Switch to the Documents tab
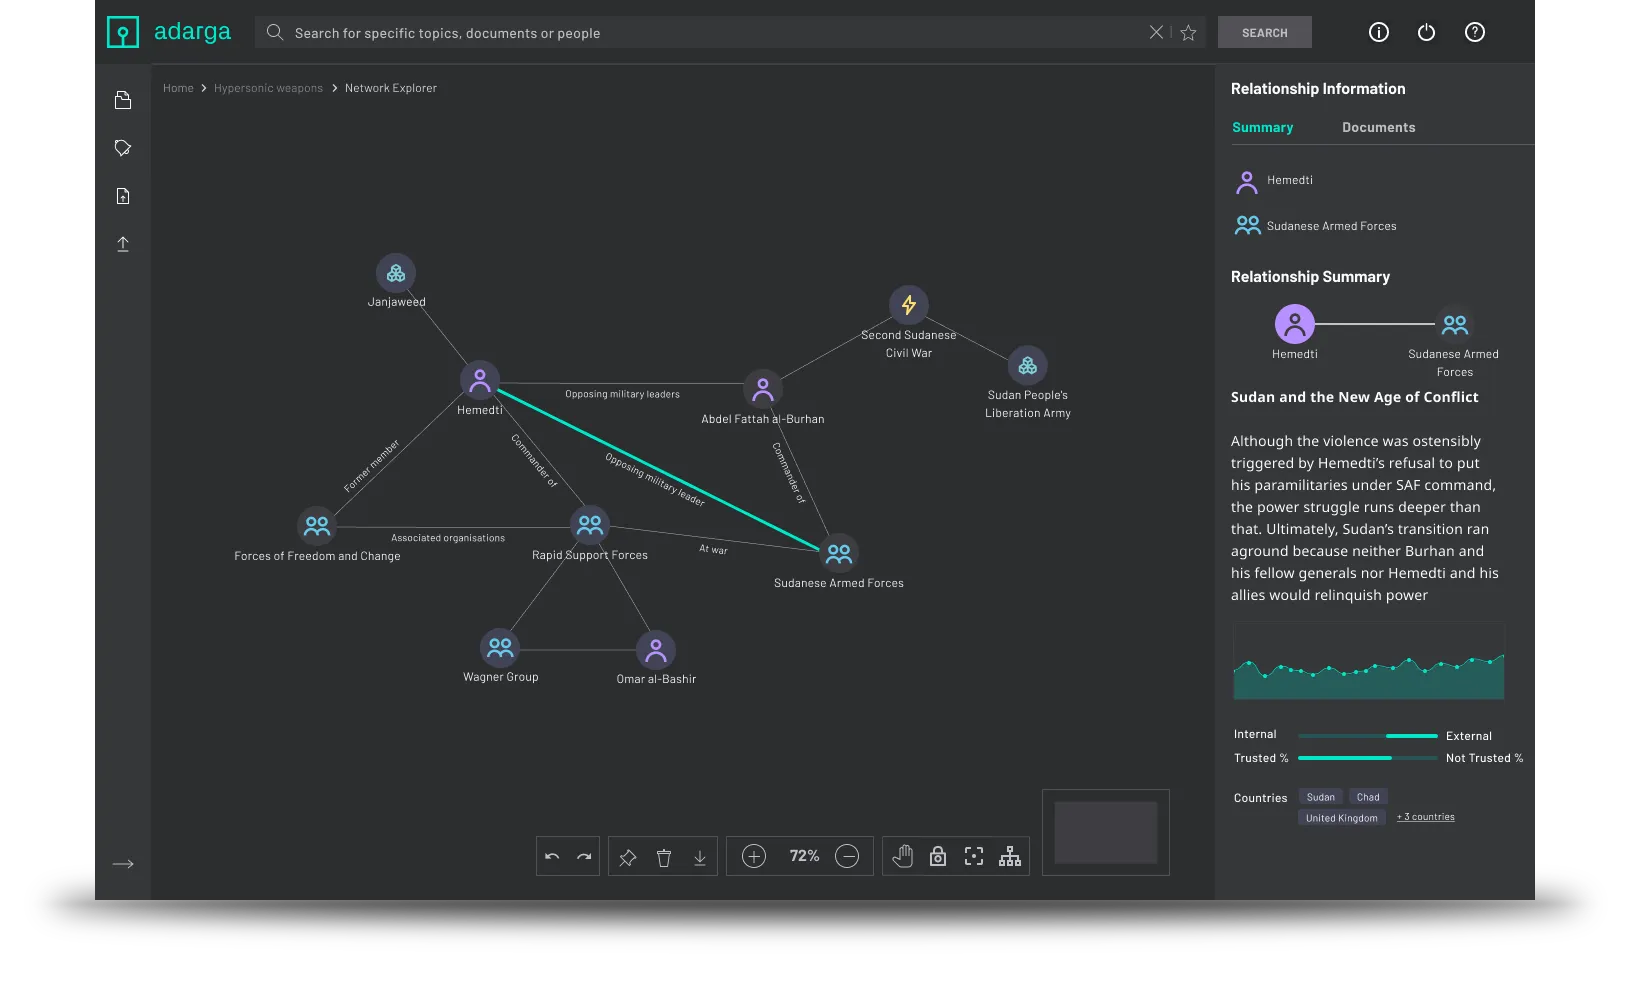 pyautogui.click(x=1378, y=127)
